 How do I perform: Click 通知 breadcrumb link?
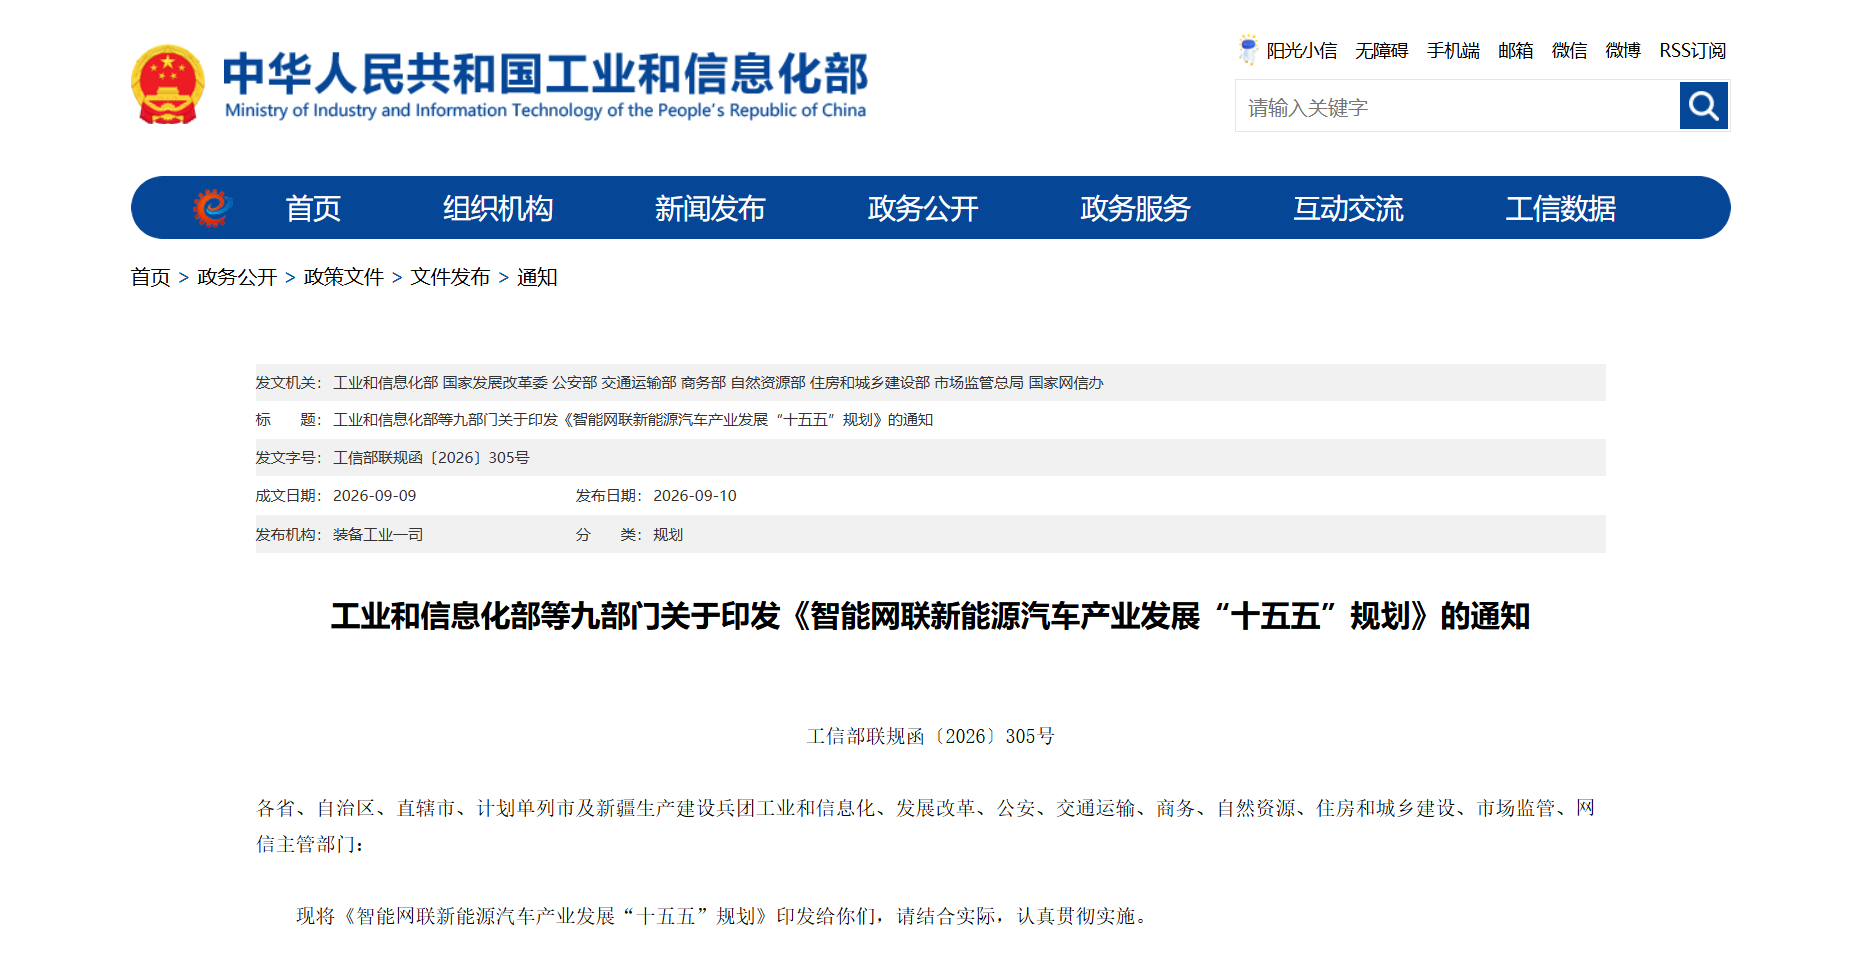click(x=537, y=277)
